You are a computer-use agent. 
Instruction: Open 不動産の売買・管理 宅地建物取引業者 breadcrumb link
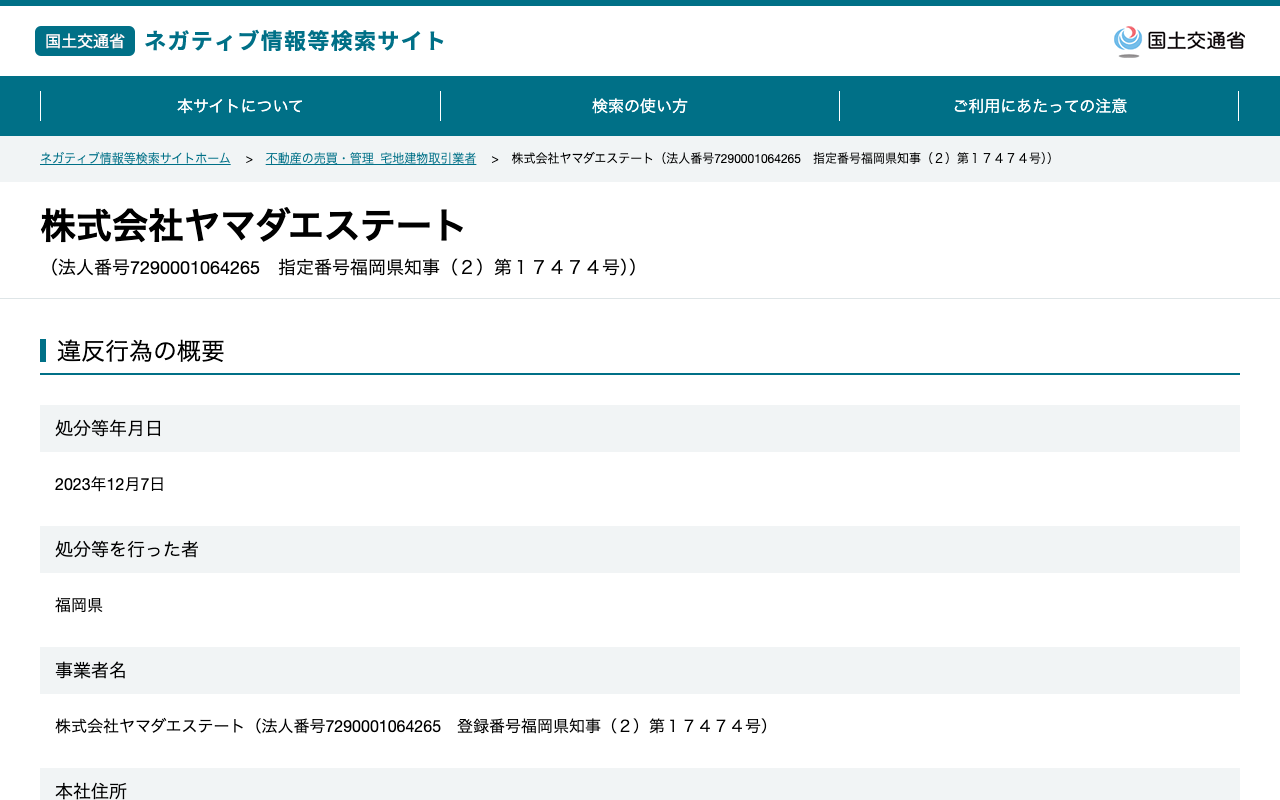pos(371,159)
